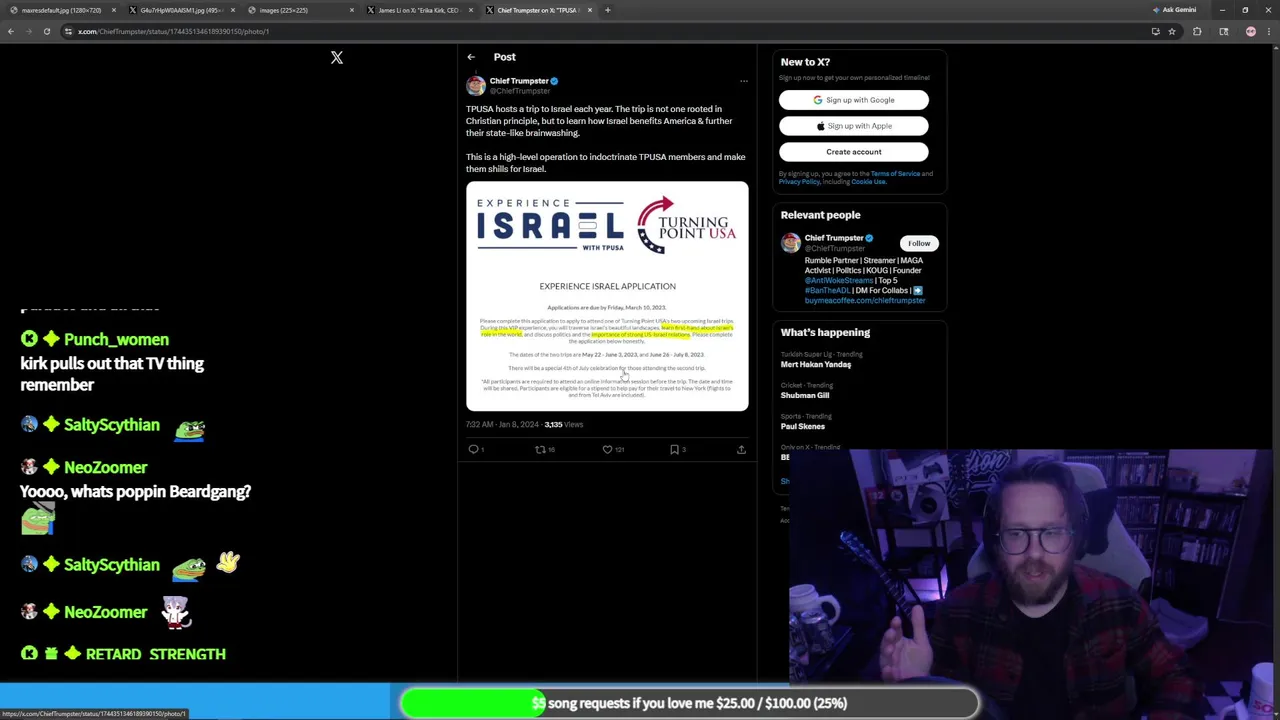1280x720 pixels.
Task: Switch to the maxresdefault.jpg browser tab
Action: pos(60,10)
